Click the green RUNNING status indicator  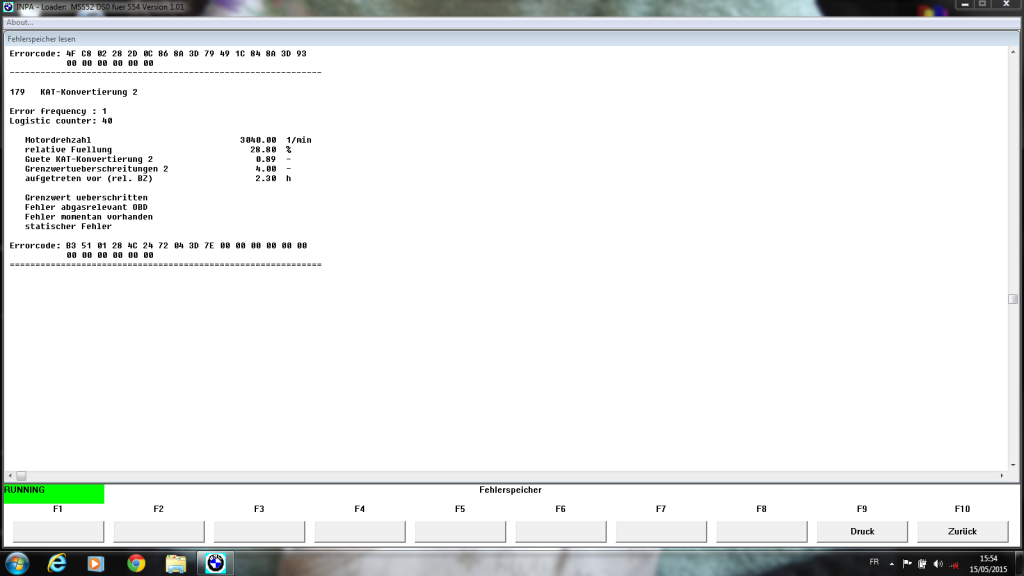pyautogui.click(x=54, y=494)
